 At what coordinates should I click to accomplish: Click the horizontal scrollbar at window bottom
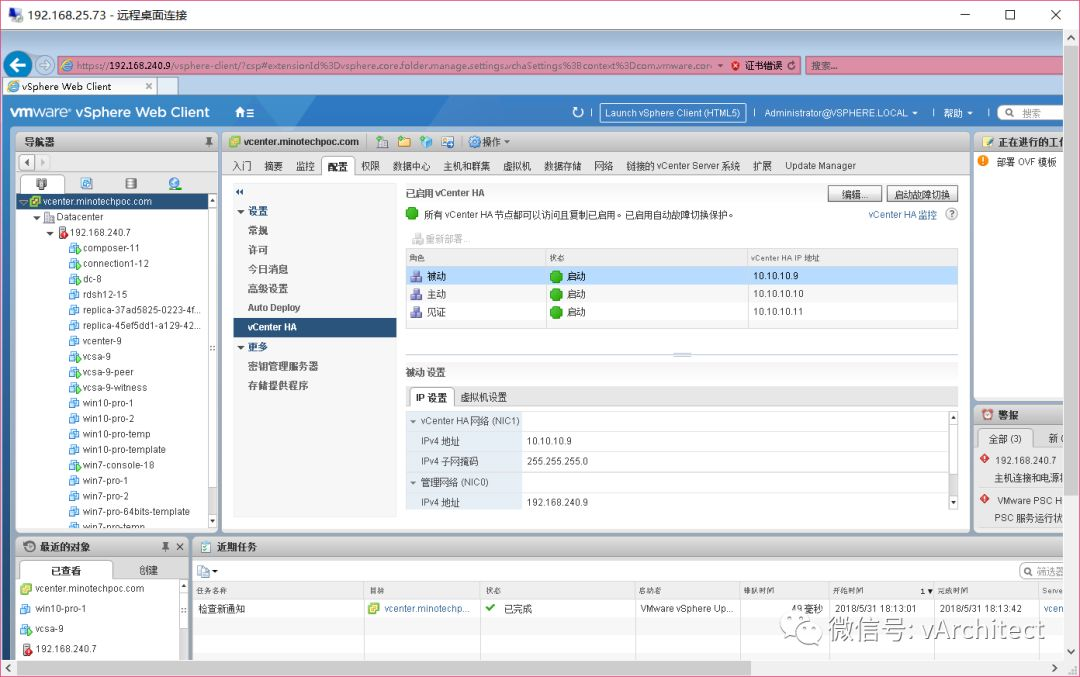tap(384, 668)
